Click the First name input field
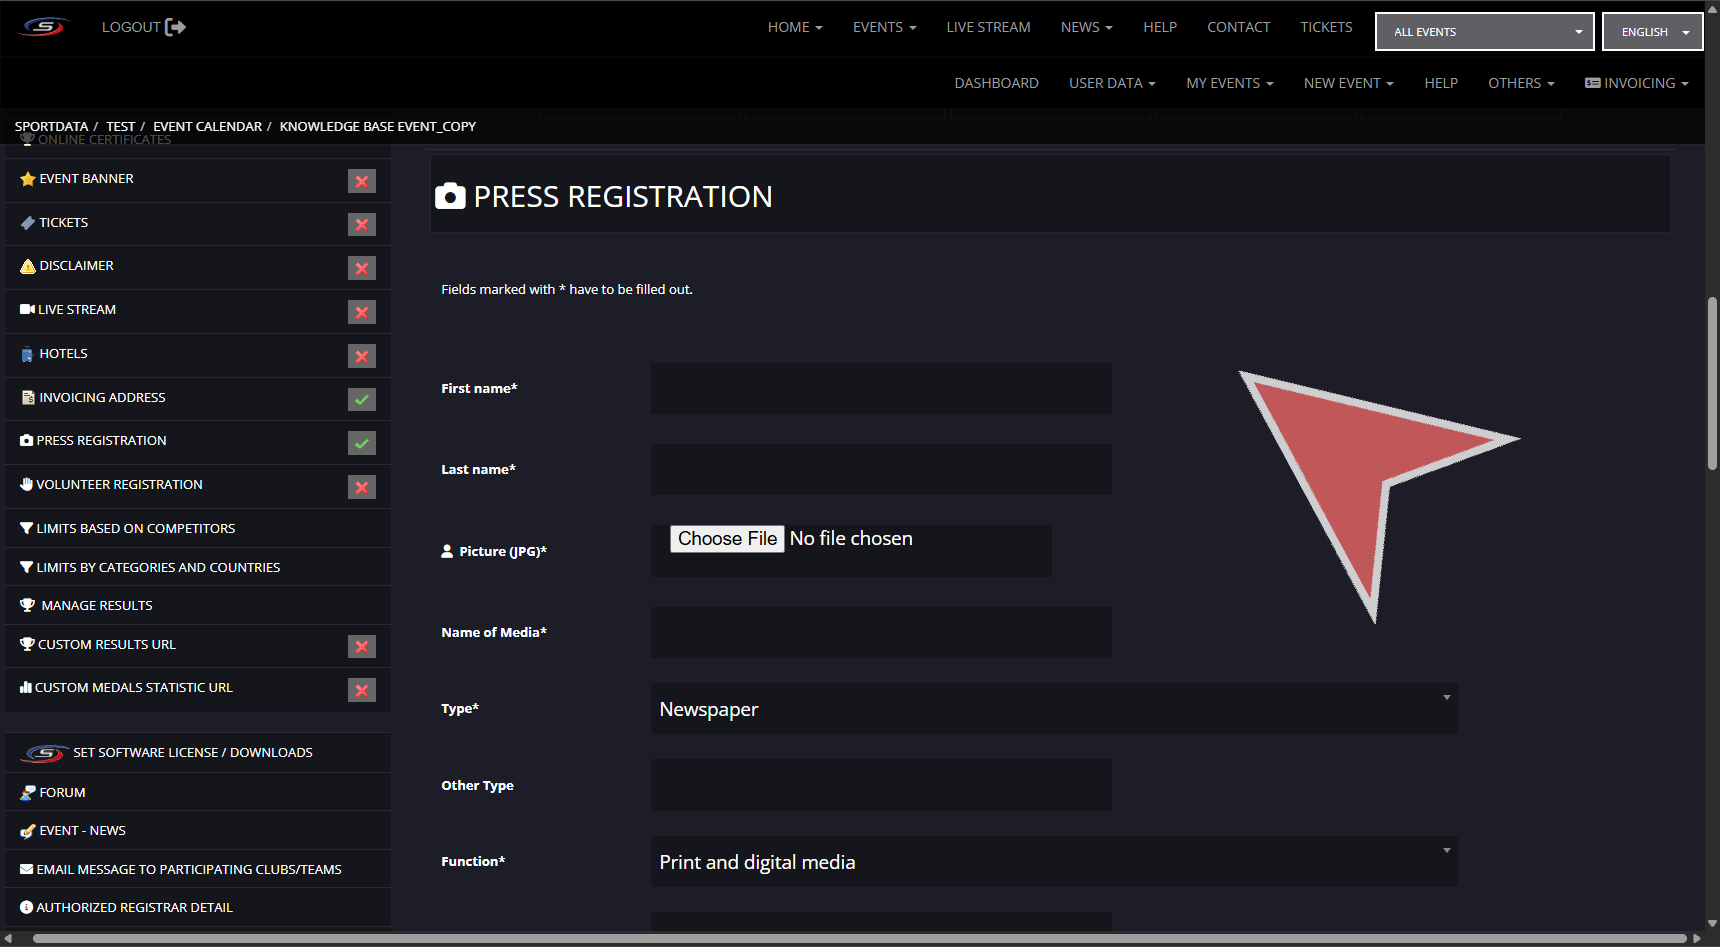Screen dimensions: 1722x947 click(880, 389)
